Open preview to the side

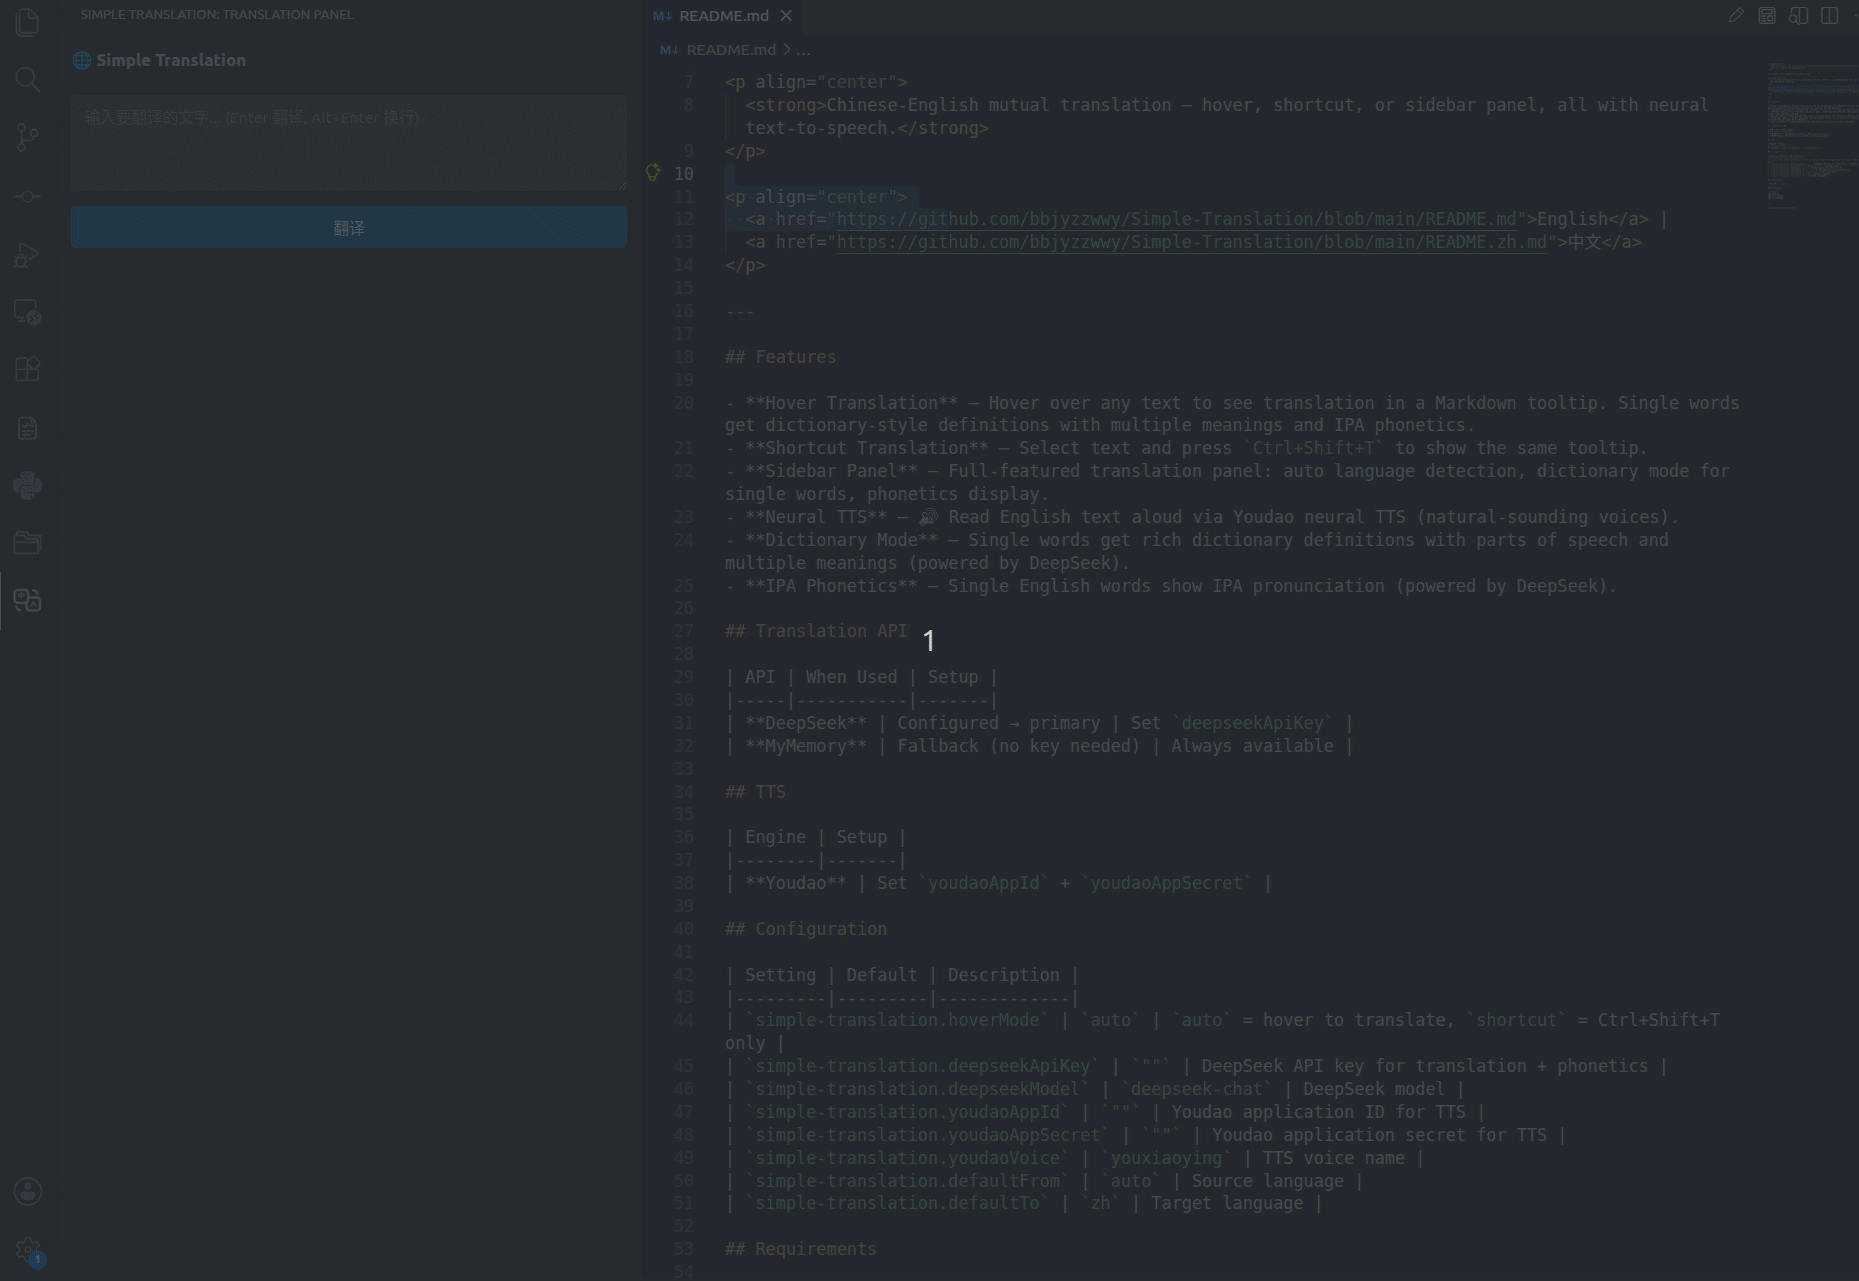[x=1798, y=16]
